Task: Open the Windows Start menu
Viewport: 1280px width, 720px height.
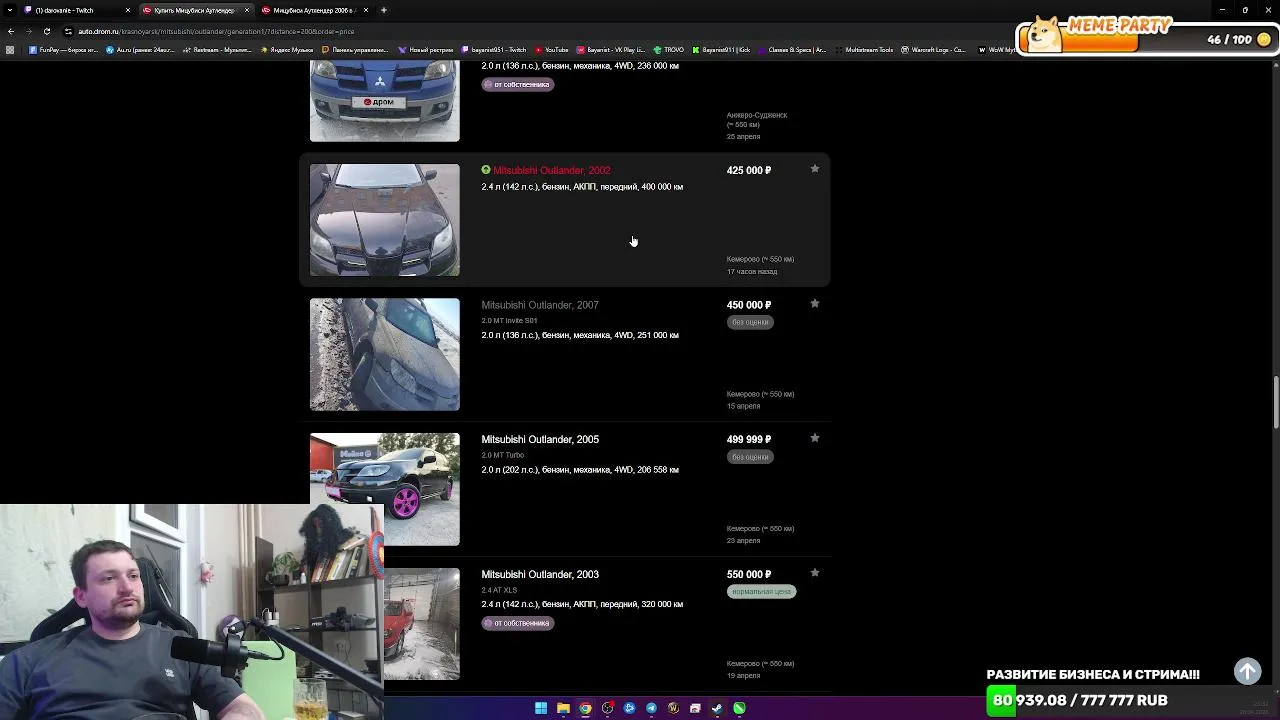Action: coord(541,708)
